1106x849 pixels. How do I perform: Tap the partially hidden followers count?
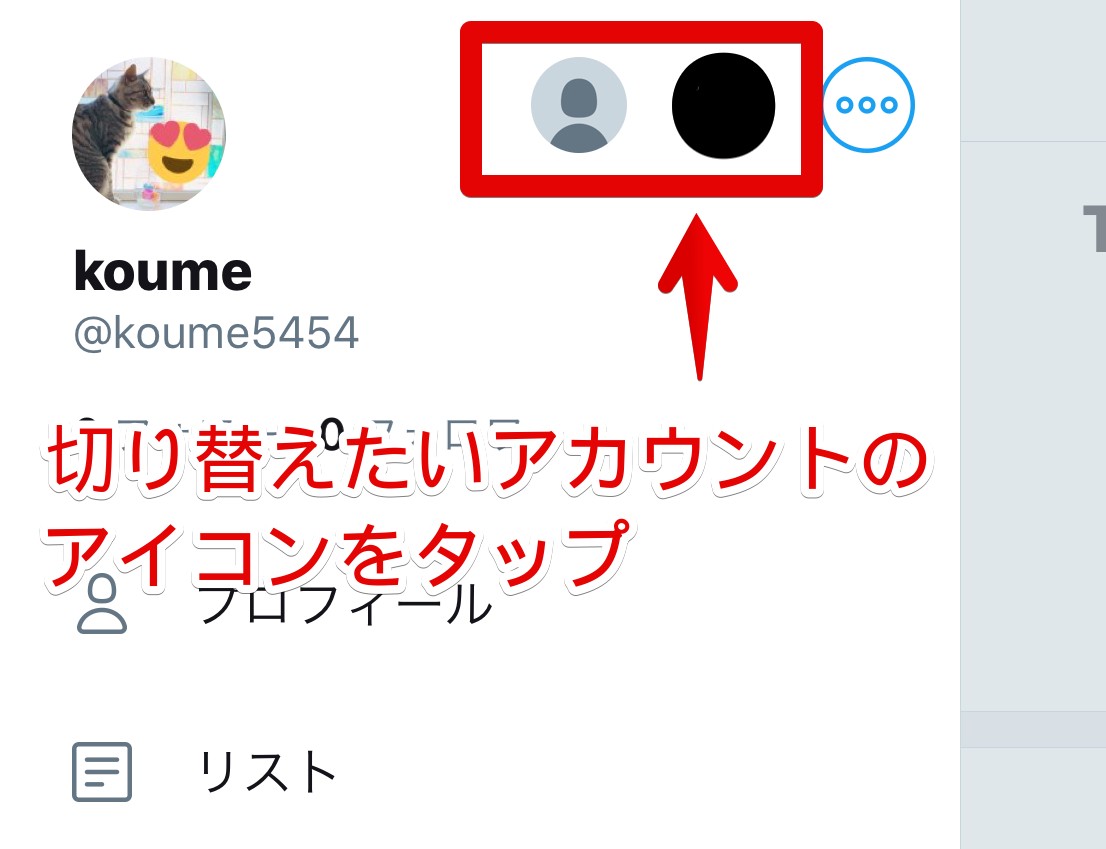[421, 427]
